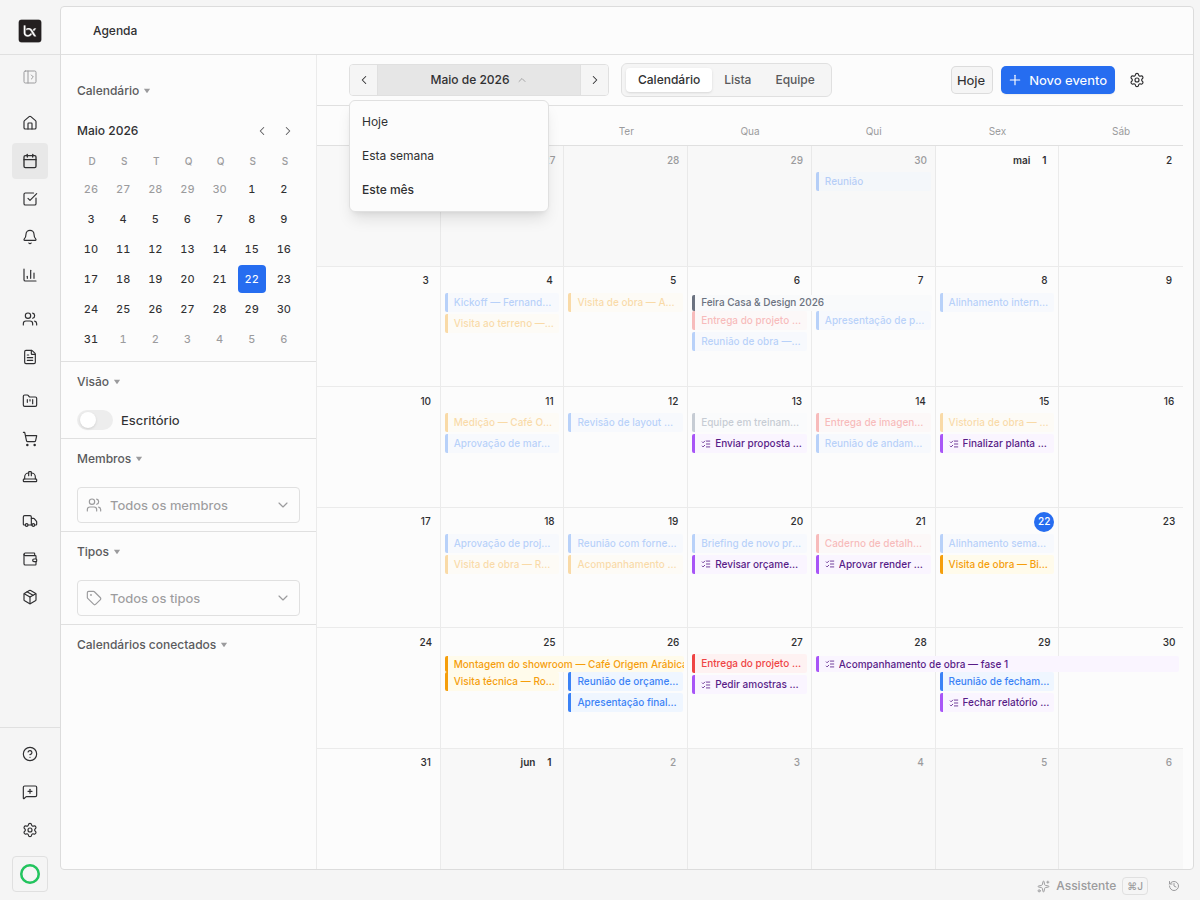Open the Maio de 2026 period dropdown
1200x900 pixels.
[479, 80]
